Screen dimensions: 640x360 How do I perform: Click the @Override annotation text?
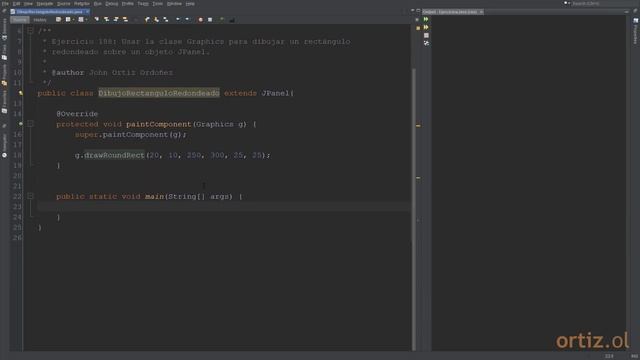(x=77, y=114)
